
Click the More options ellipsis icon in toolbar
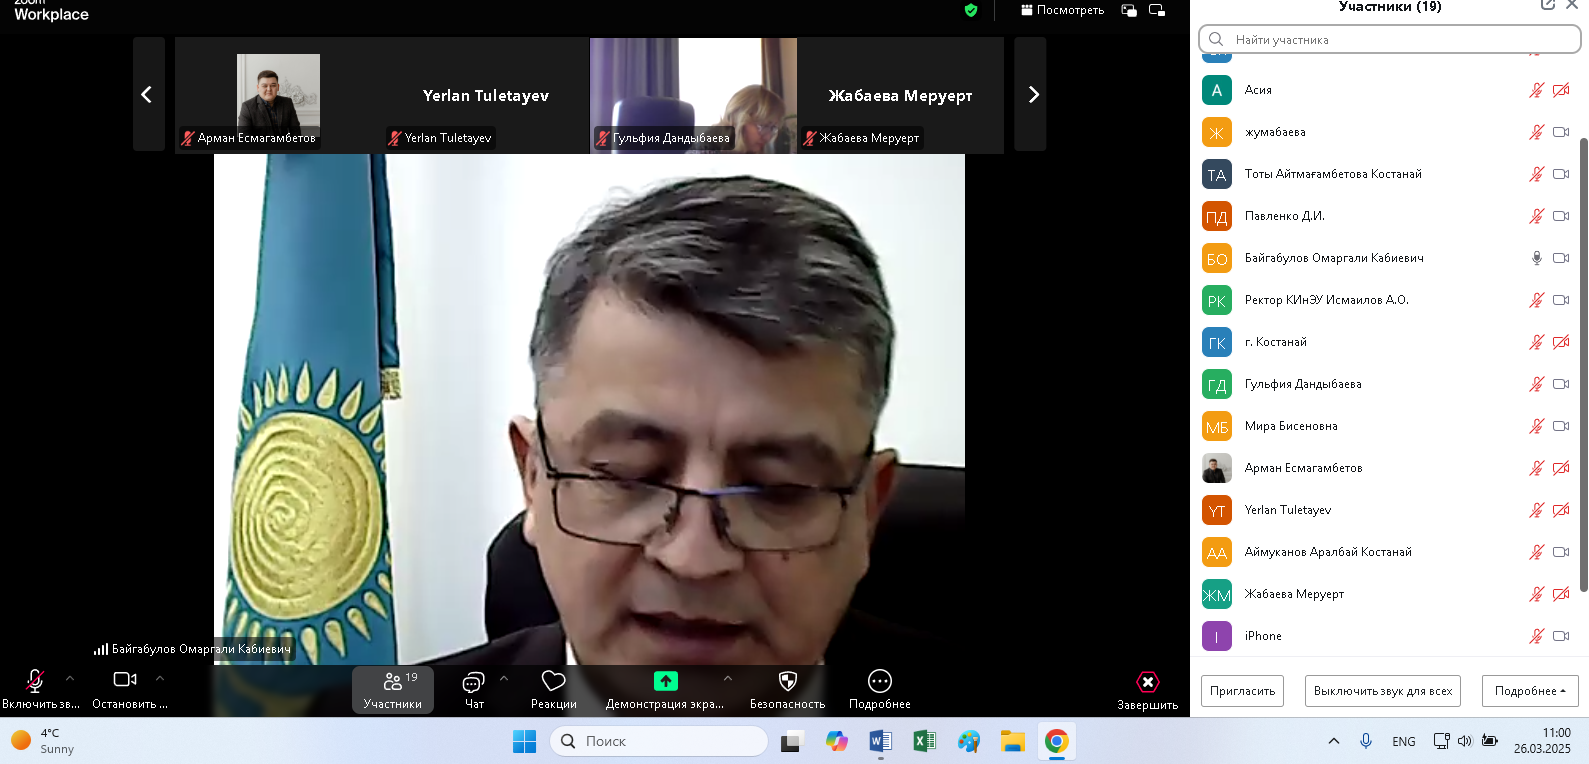pos(879,682)
